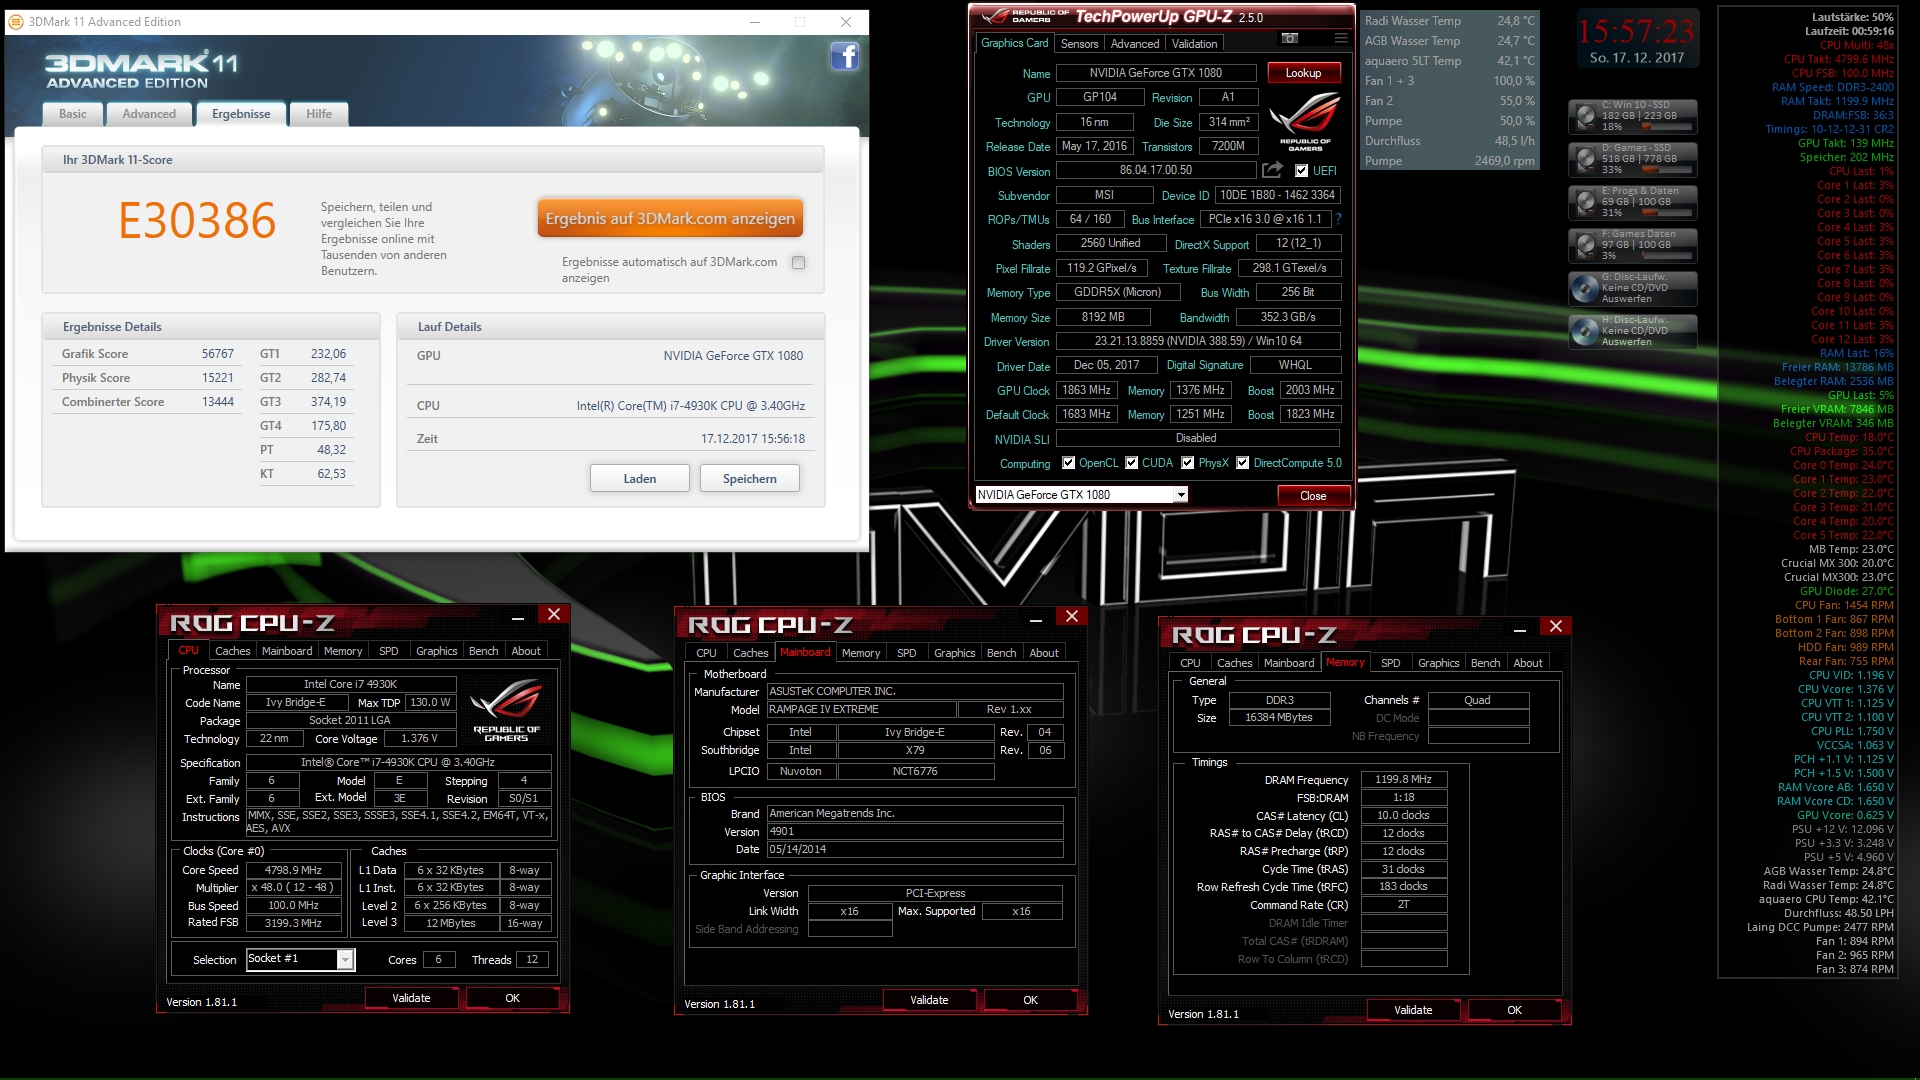Viewport: 1920px width, 1080px height.
Task: Open the Facebook share icon in 3DMark
Action: point(844,57)
